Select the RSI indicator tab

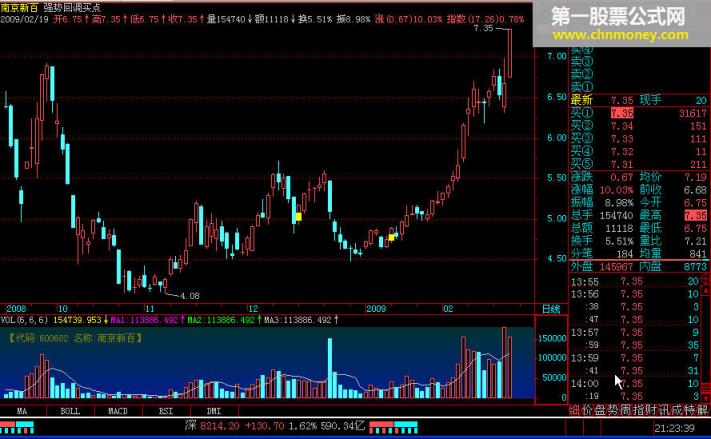pyautogui.click(x=166, y=411)
